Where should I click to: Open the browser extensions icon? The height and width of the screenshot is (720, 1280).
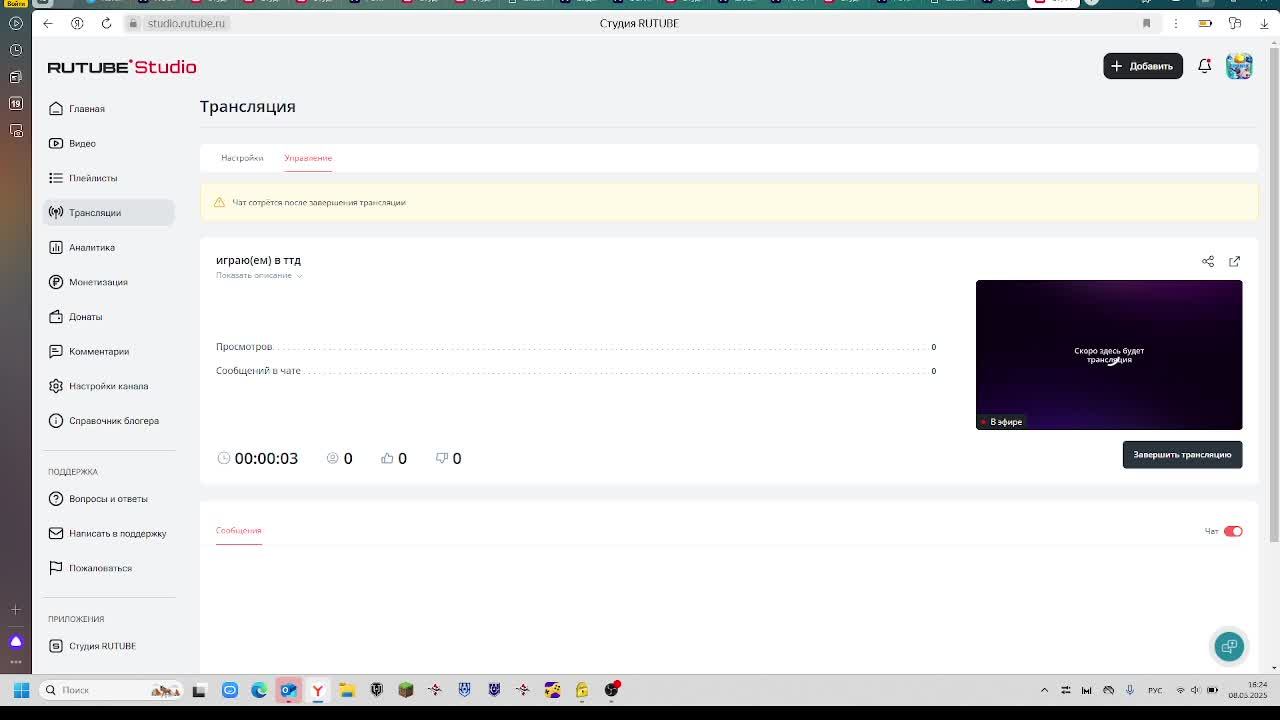click(1235, 23)
